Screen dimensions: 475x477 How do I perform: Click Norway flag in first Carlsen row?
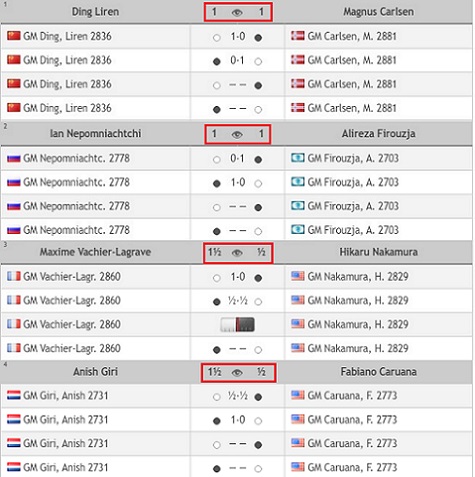(298, 36)
